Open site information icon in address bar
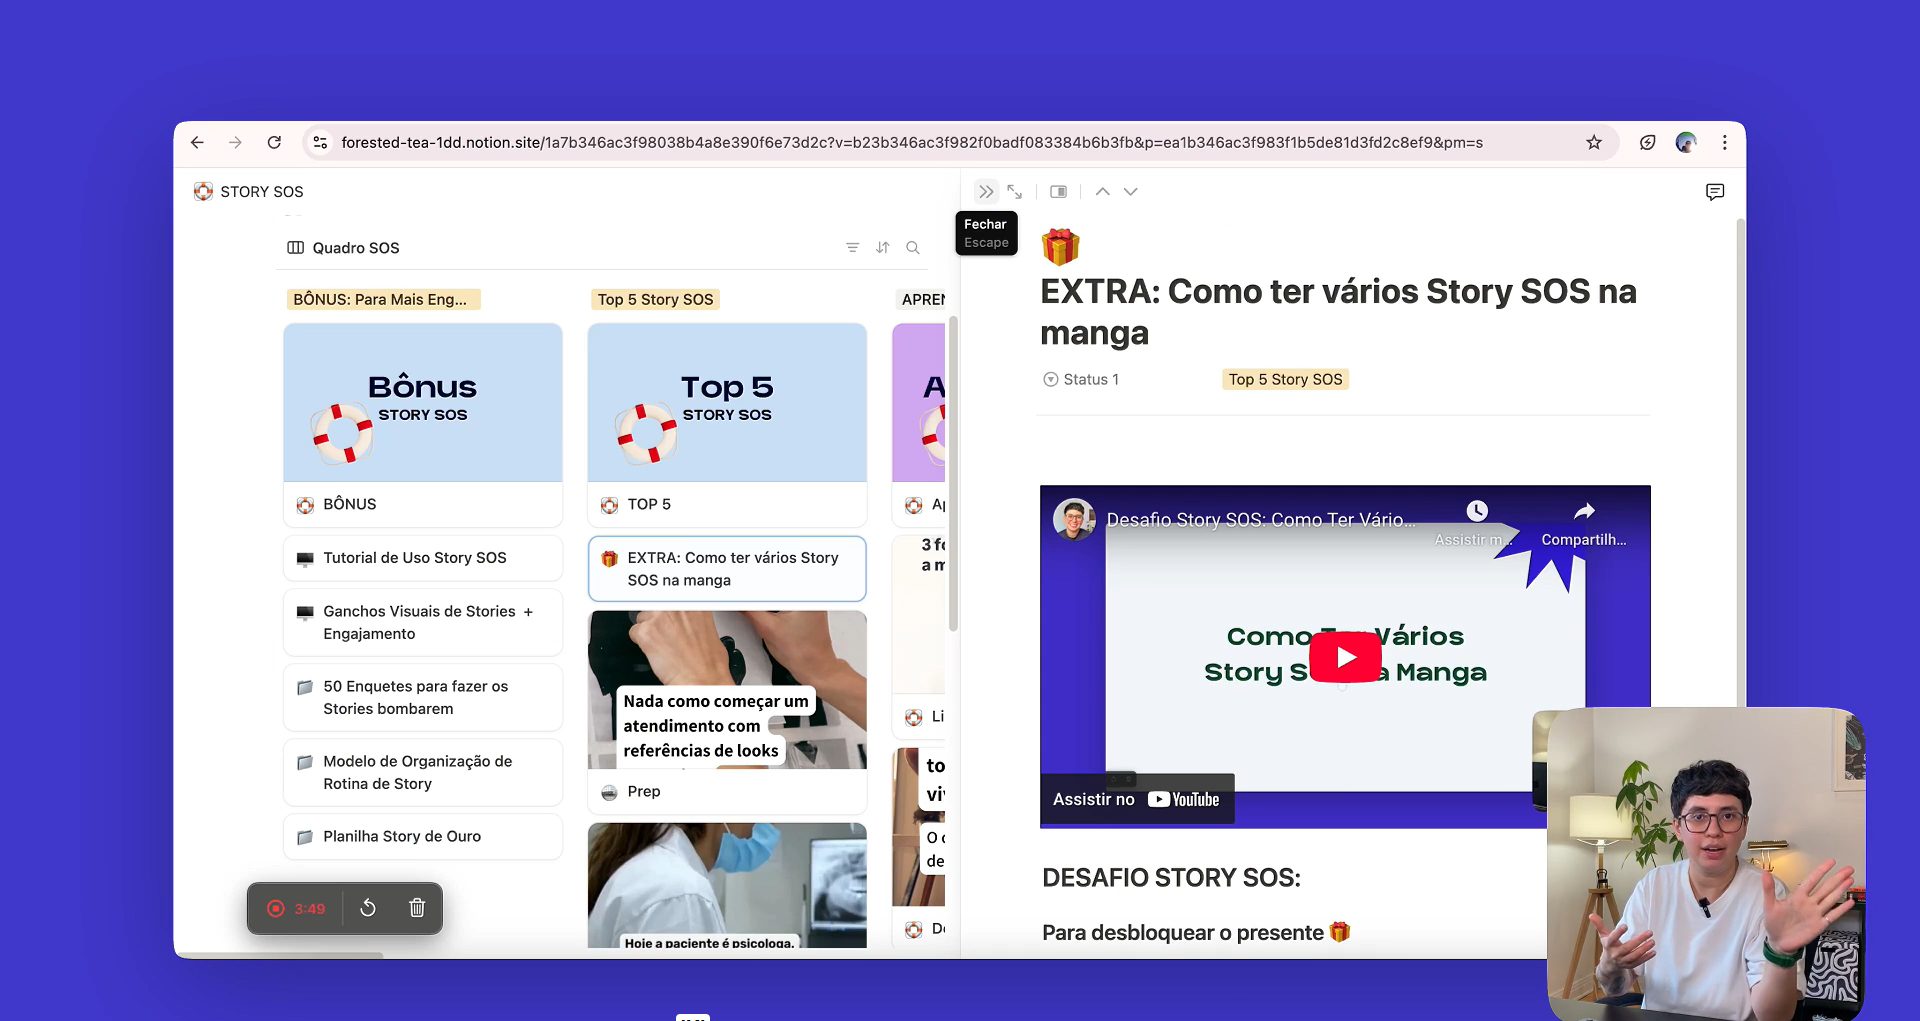 click(320, 143)
